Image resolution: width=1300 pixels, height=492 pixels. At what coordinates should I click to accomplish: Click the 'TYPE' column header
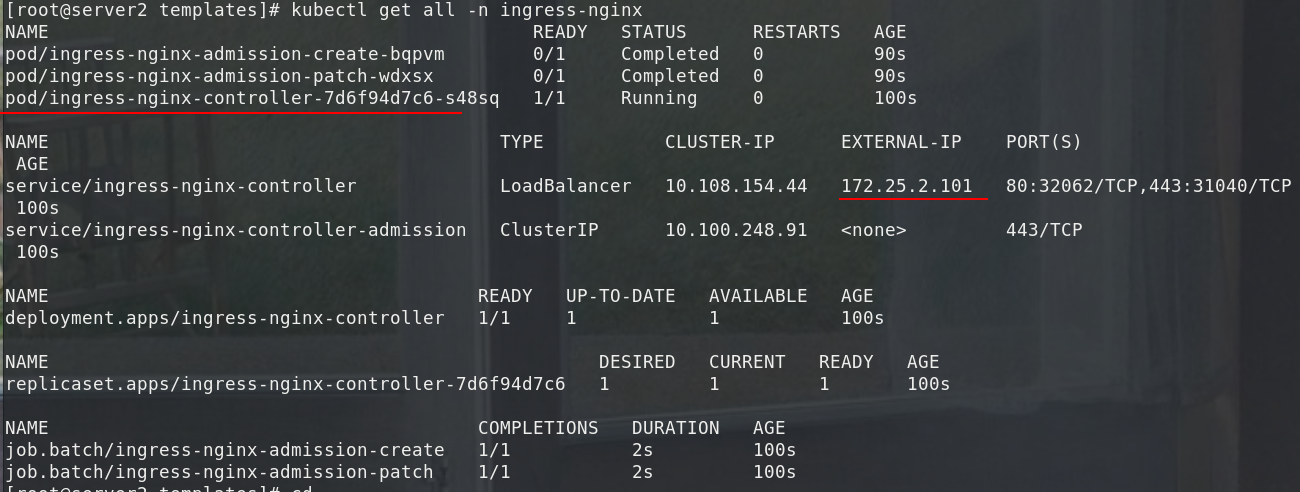pos(522,142)
